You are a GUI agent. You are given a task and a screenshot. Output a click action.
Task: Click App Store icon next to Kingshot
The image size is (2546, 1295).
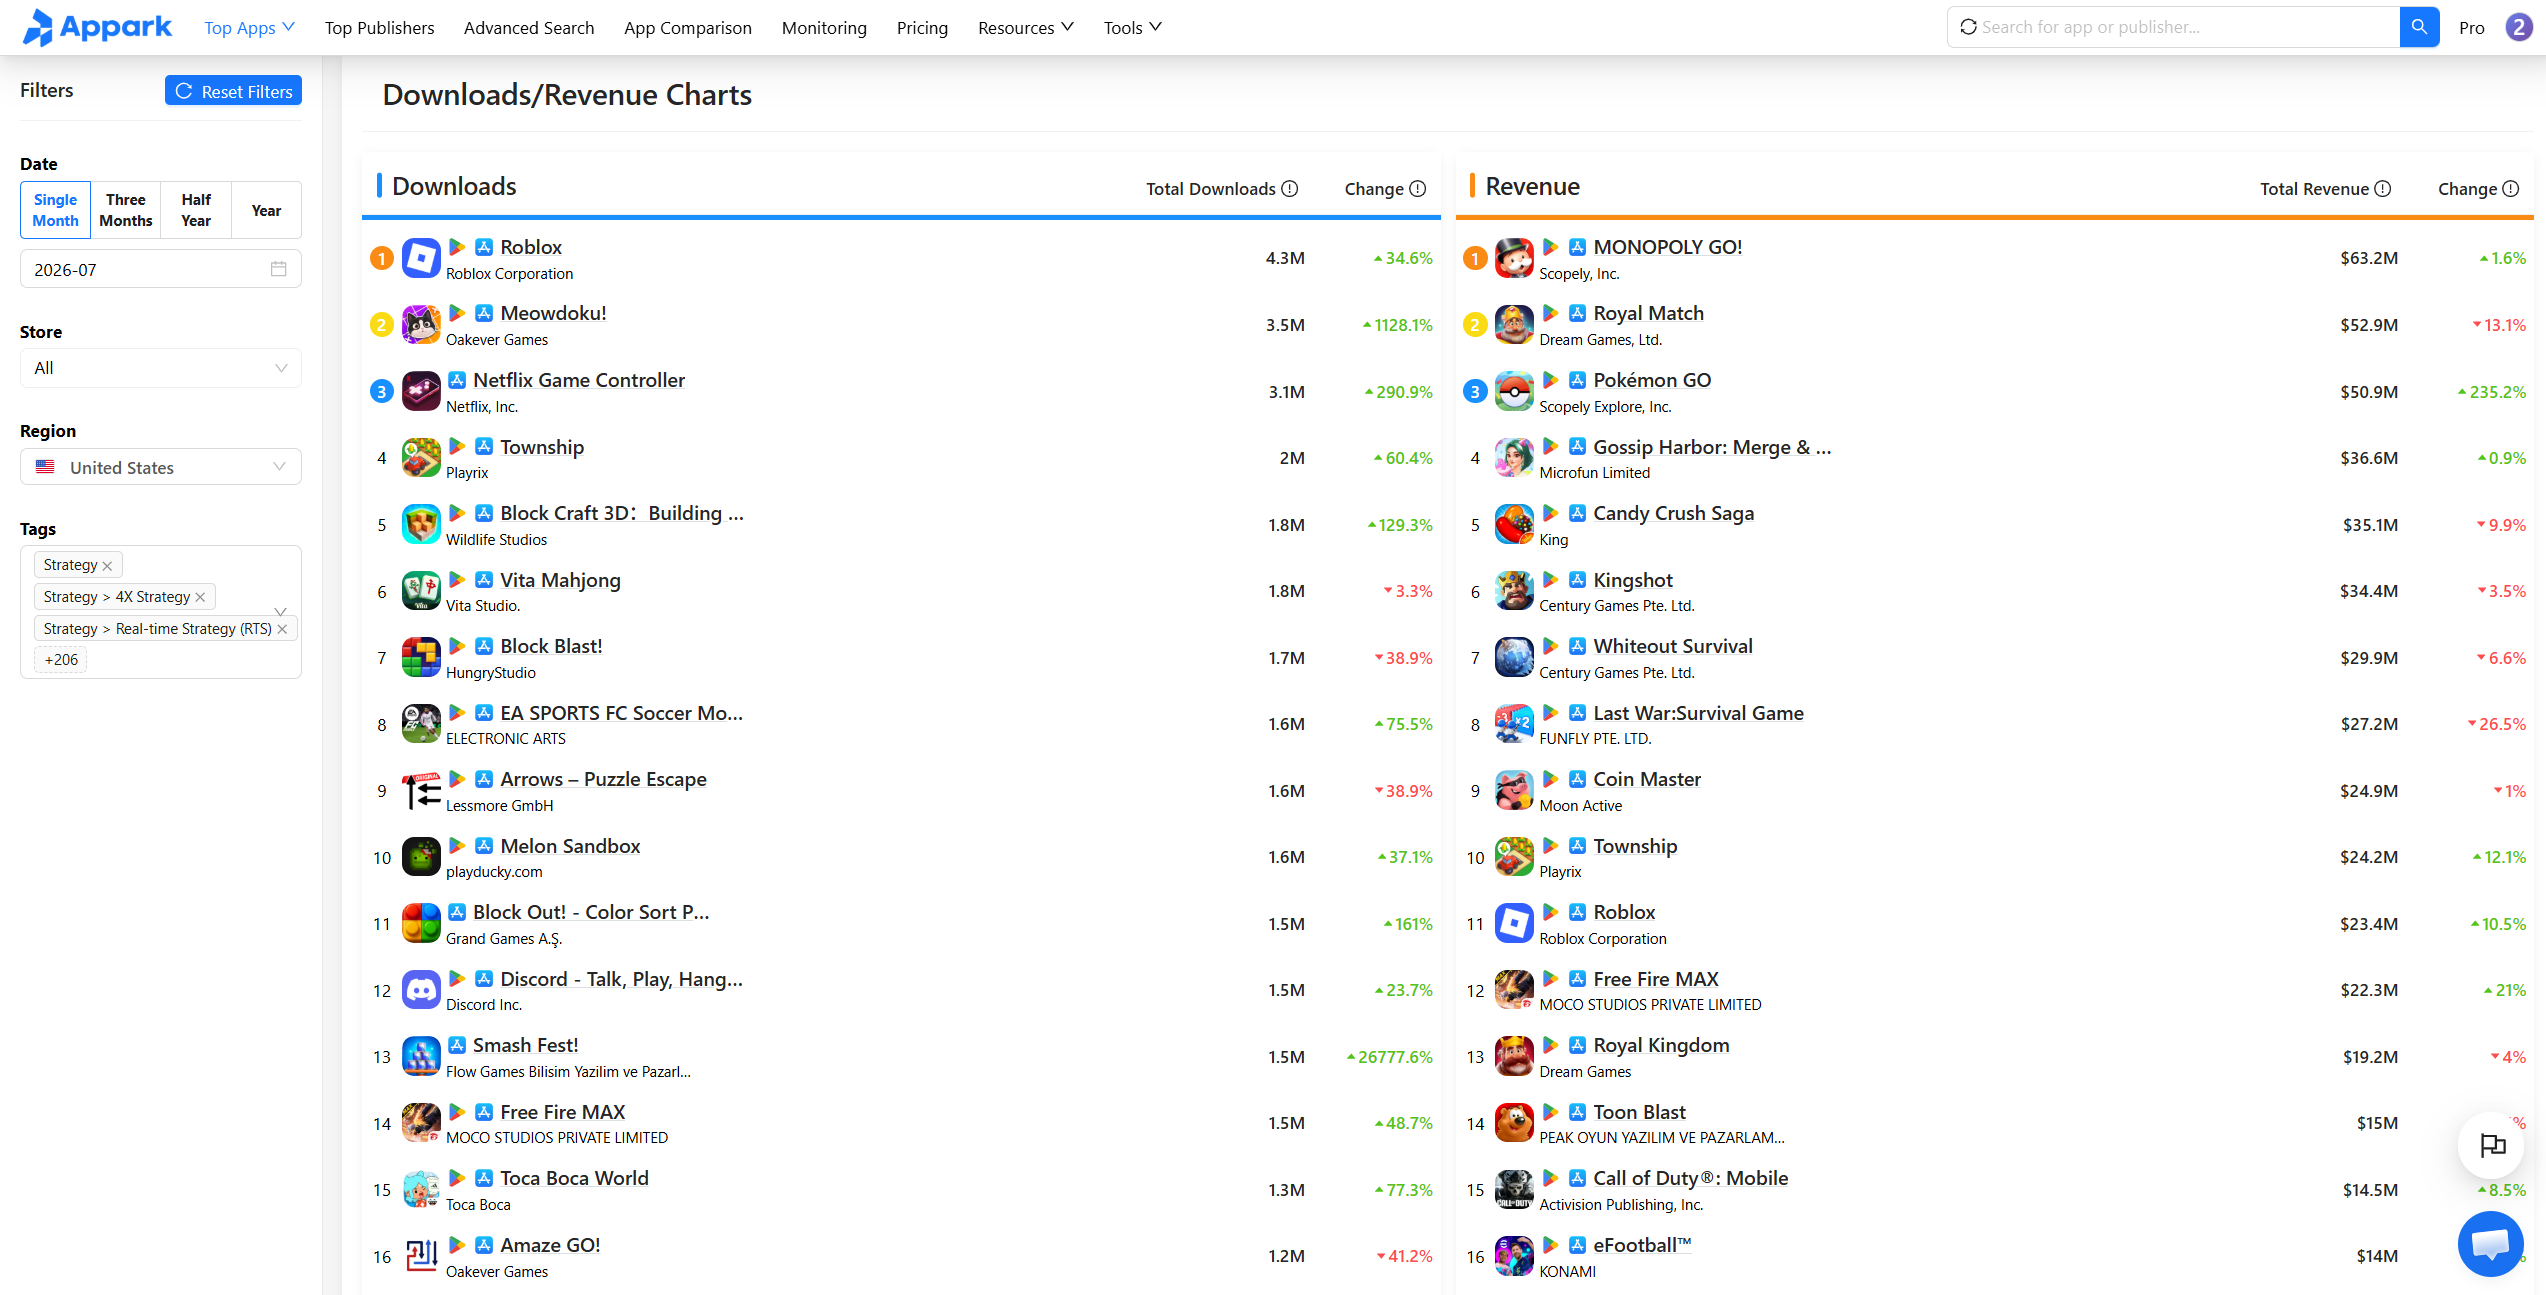point(1577,579)
